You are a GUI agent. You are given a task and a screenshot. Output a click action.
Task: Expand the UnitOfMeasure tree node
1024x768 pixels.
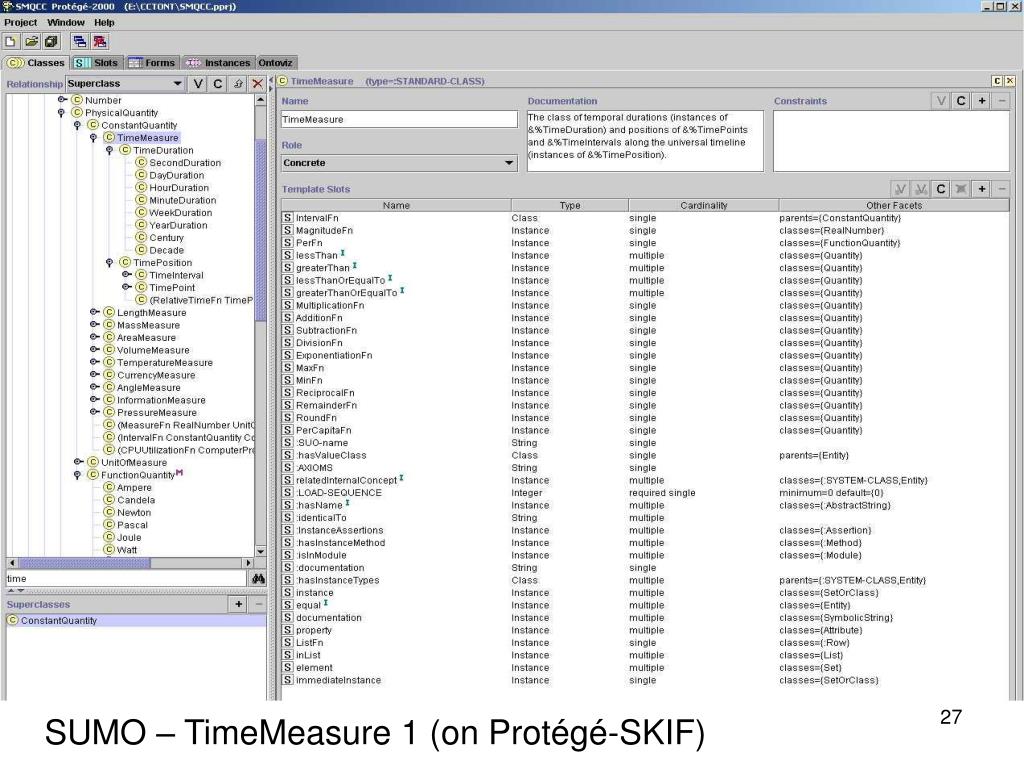tap(78, 462)
